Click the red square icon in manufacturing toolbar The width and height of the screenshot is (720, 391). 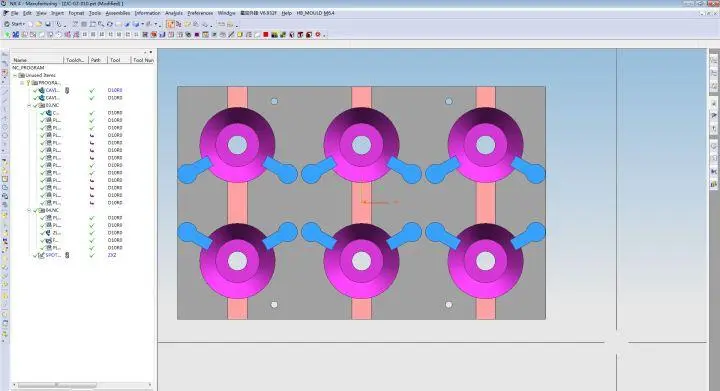click(265, 34)
